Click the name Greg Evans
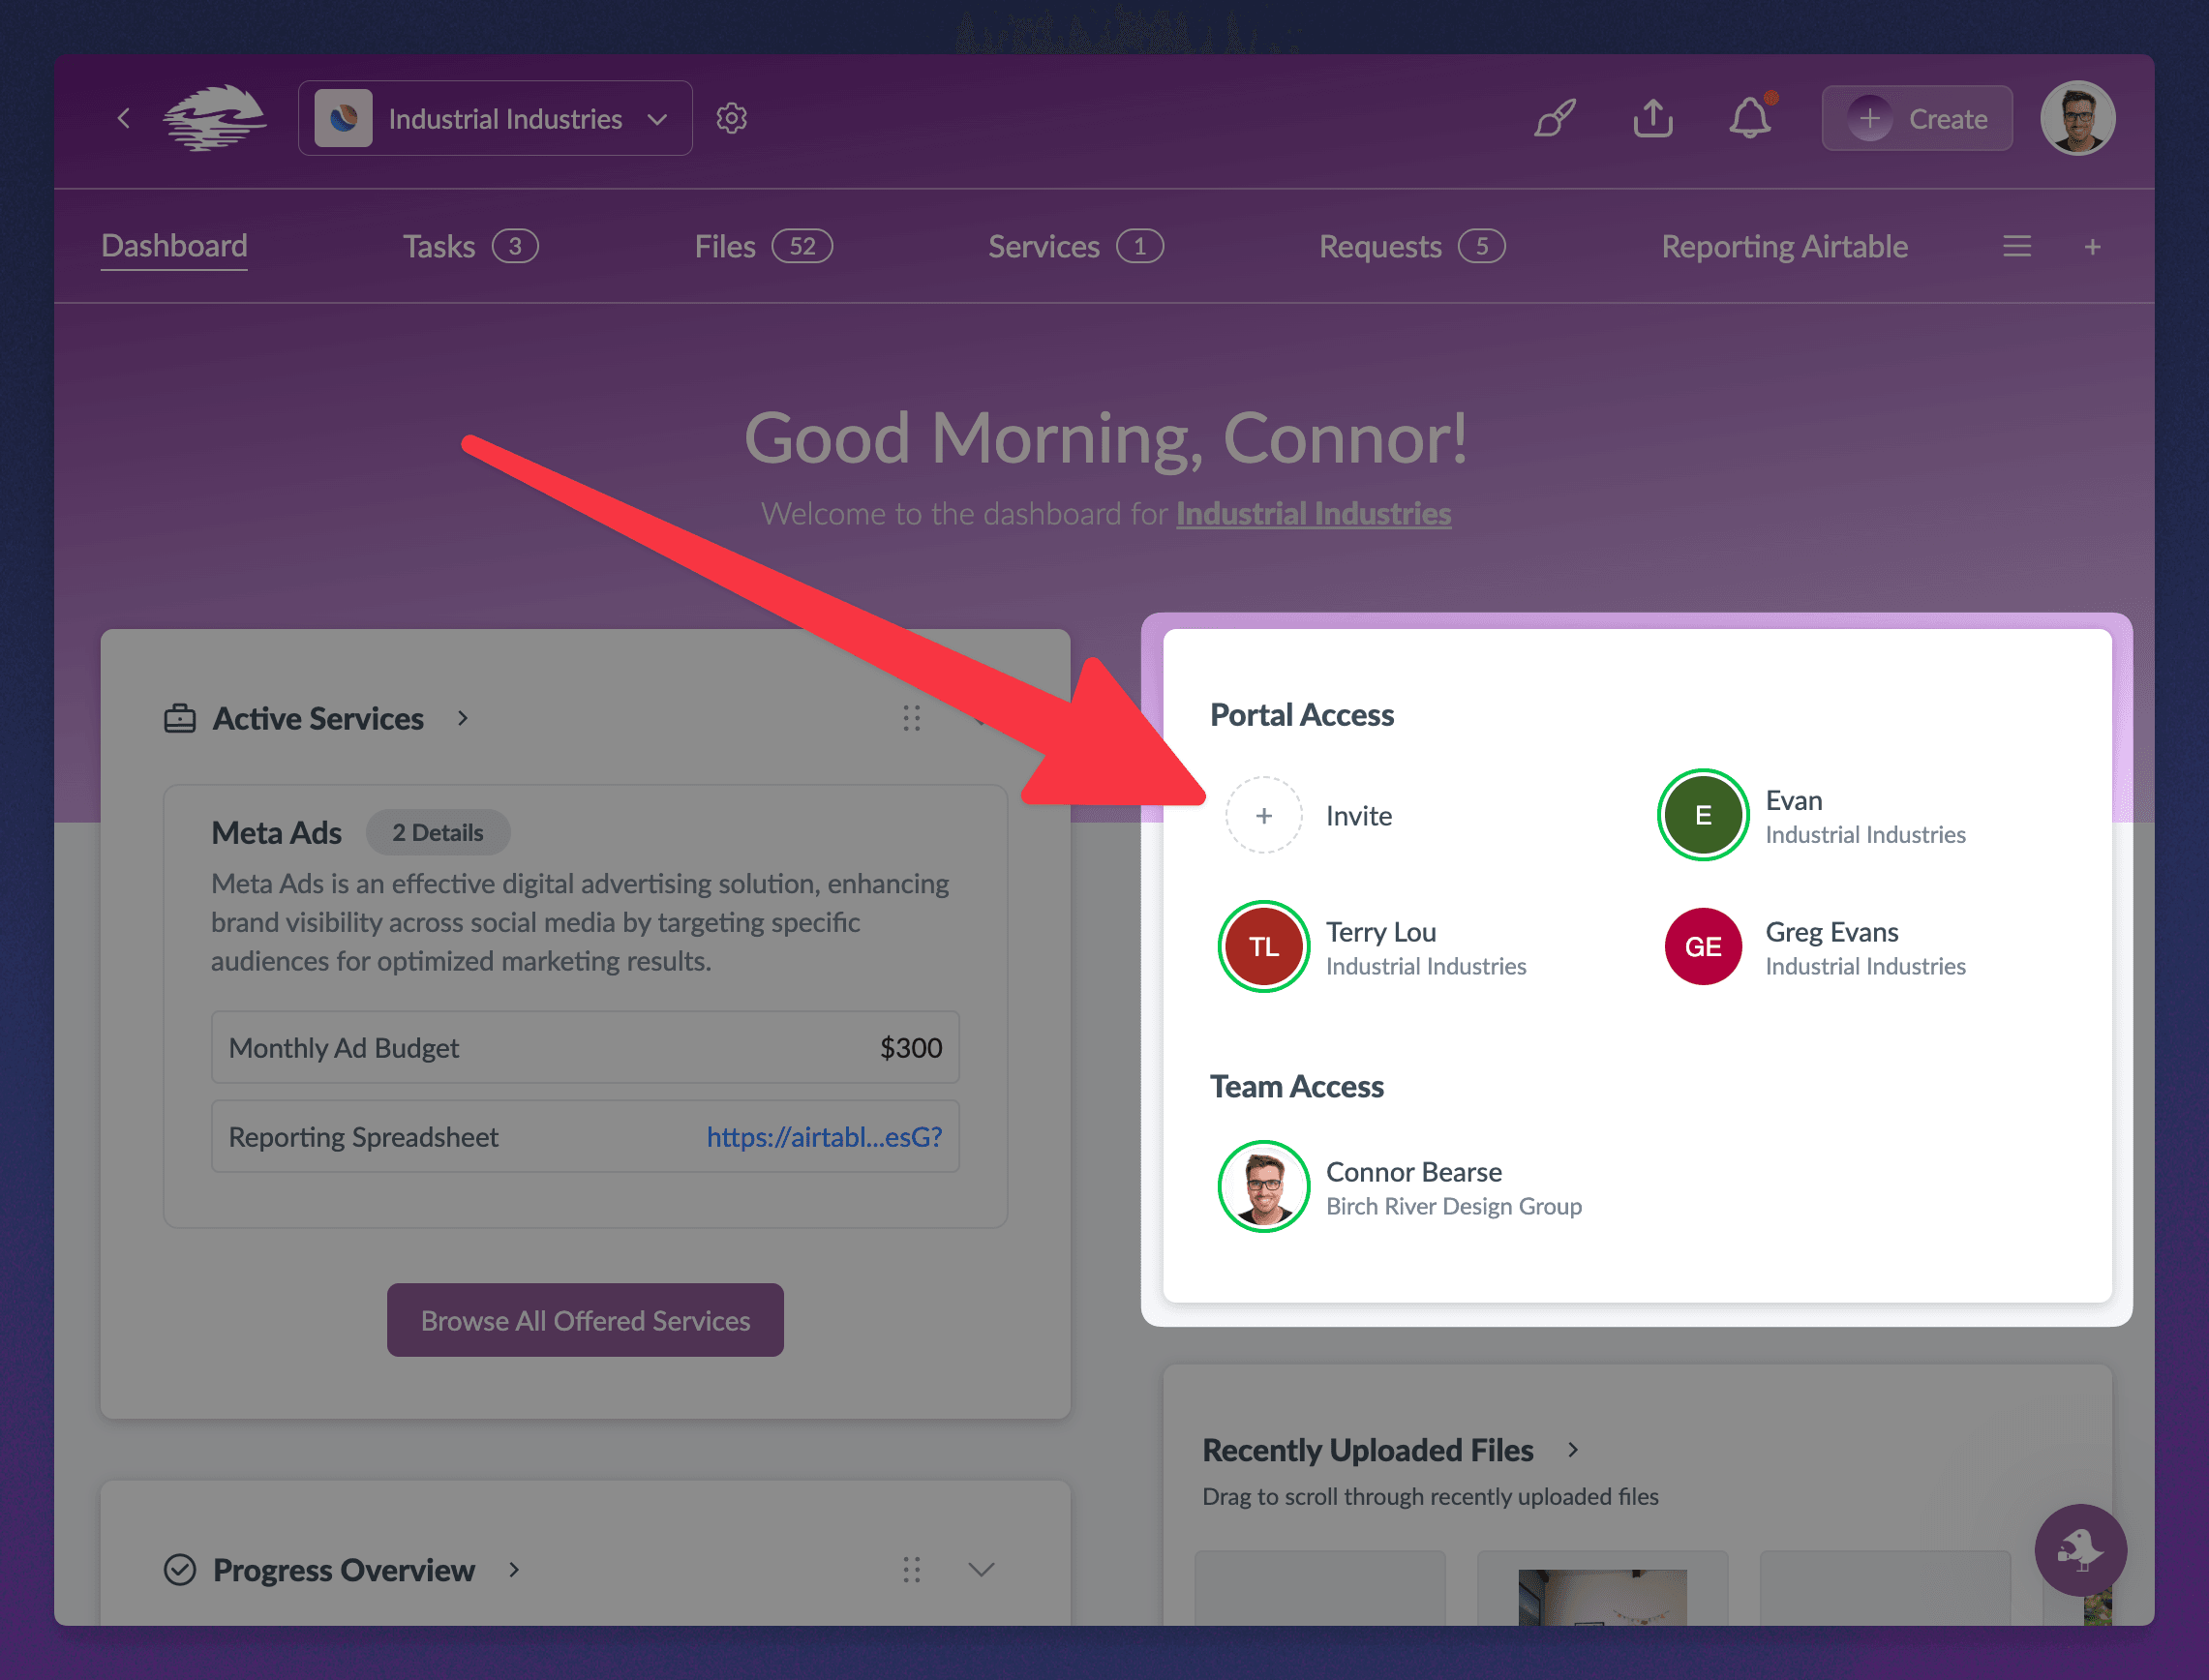Image resolution: width=2209 pixels, height=1680 pixels. click(x=1831, y=932)
